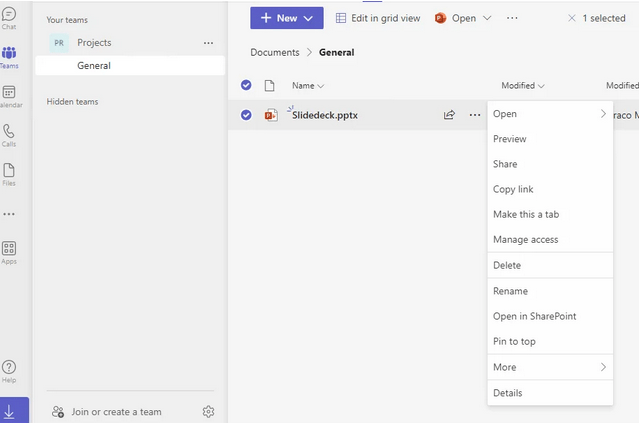639x423 pixels.
Task: Open the Apps icon in sidebar
Action: point(9,251)
